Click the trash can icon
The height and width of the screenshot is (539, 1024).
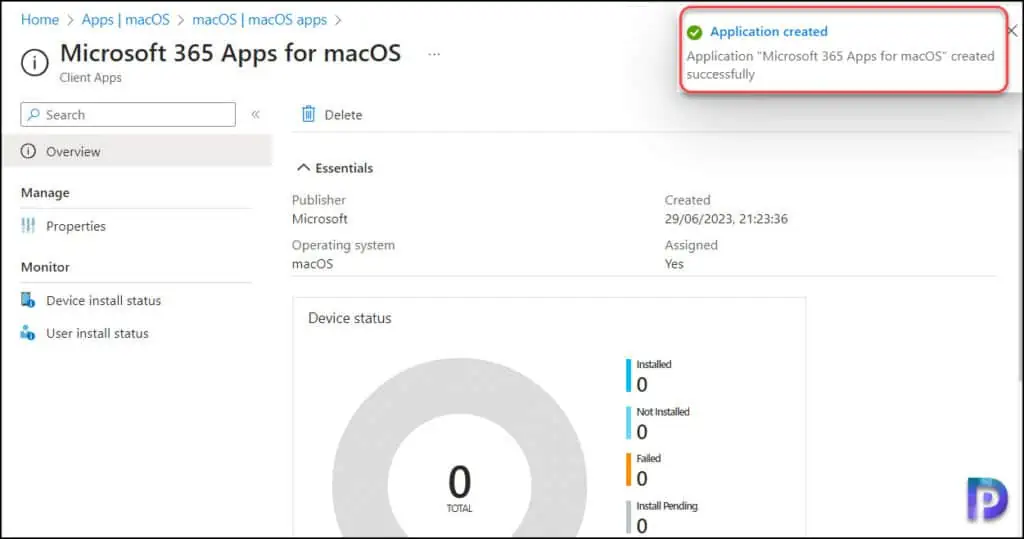click(308, 114)
